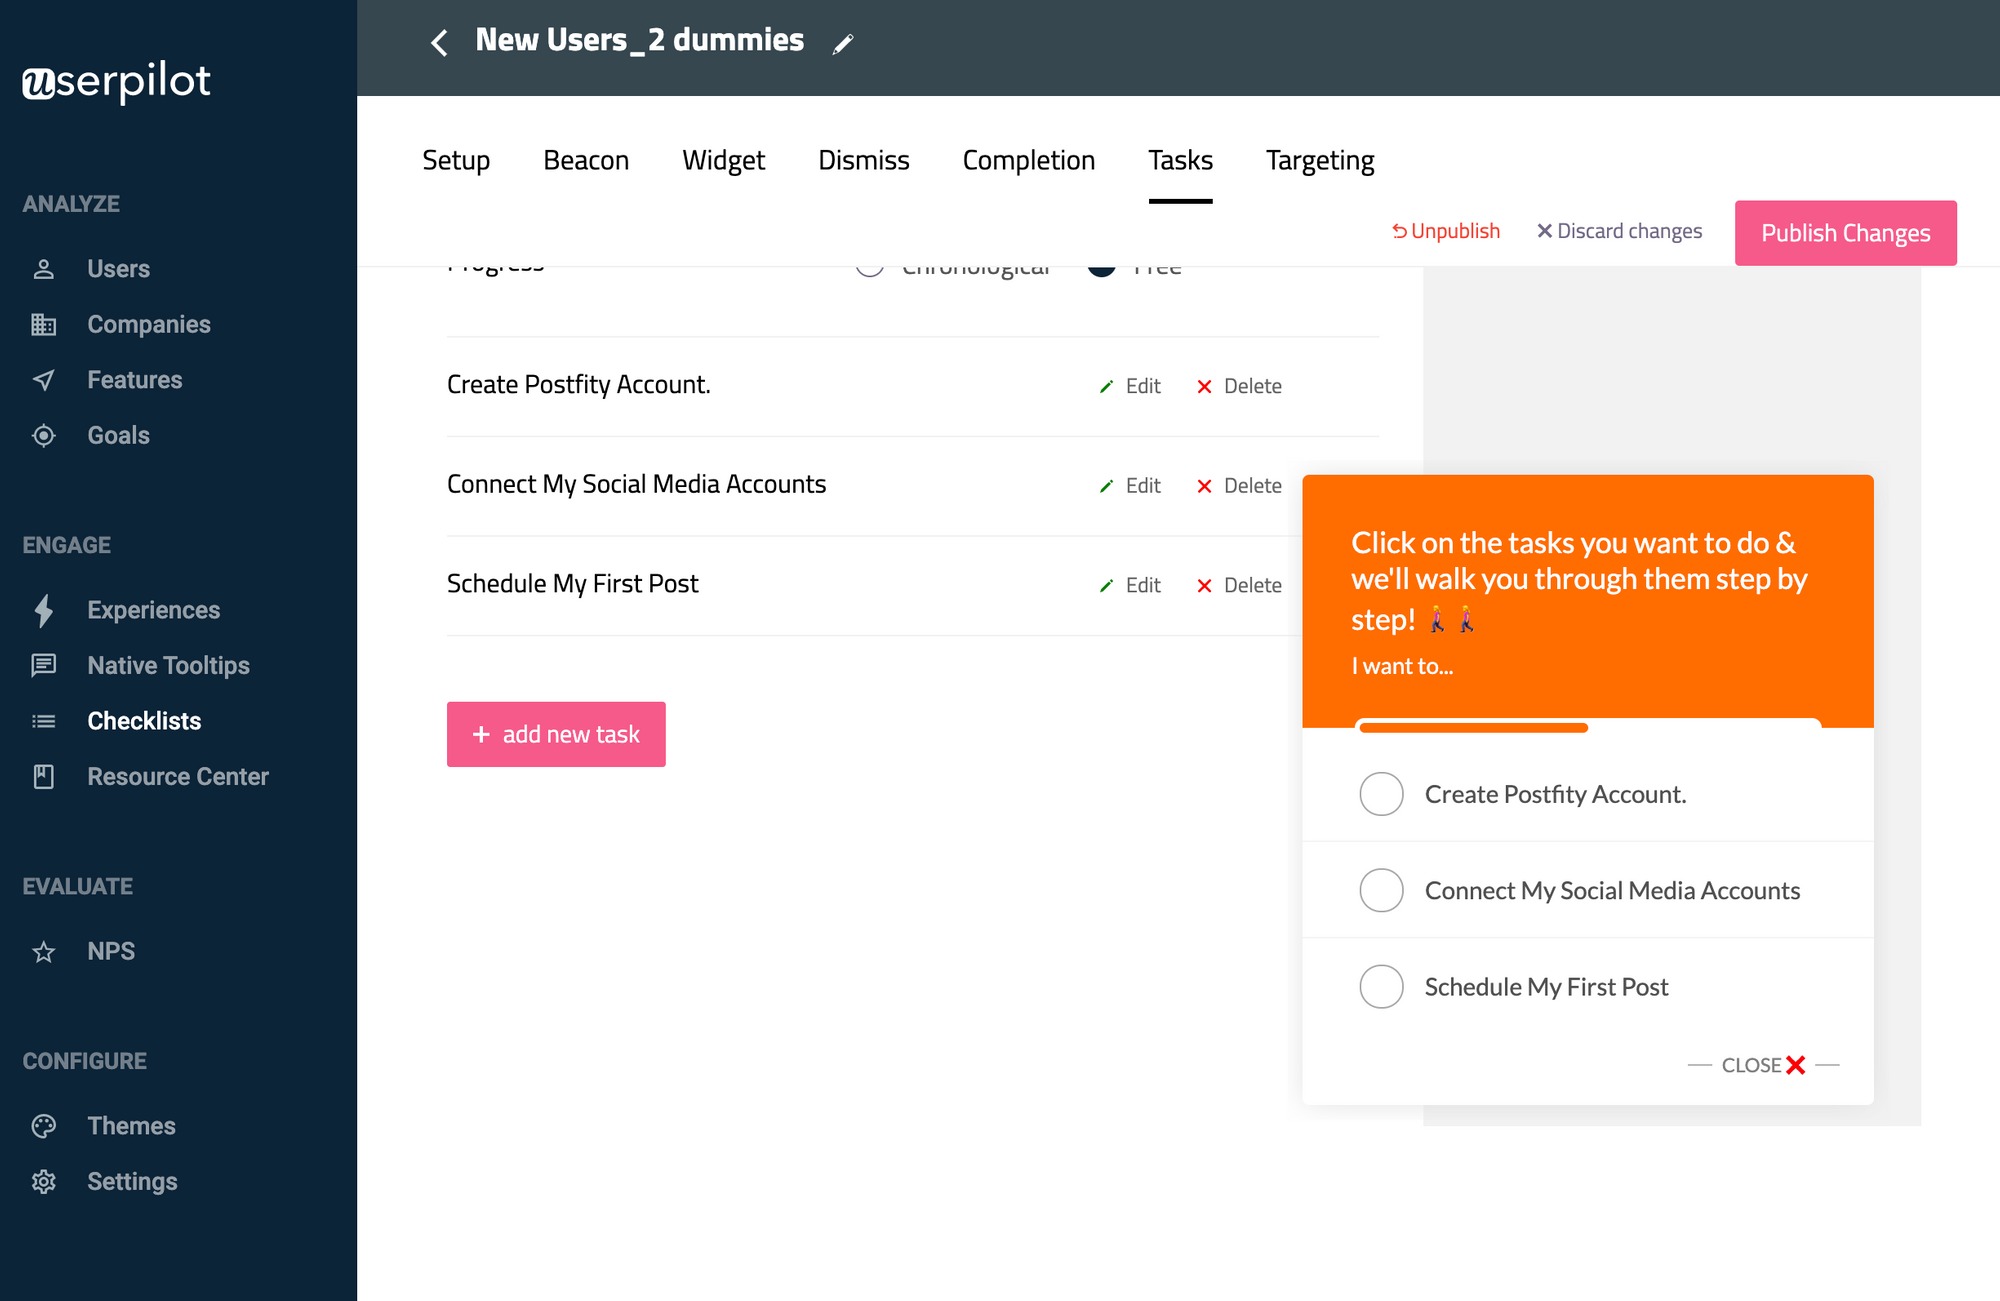Select the Experiences lightning icon
The image size is (2000, 1301).
point(44,609)
